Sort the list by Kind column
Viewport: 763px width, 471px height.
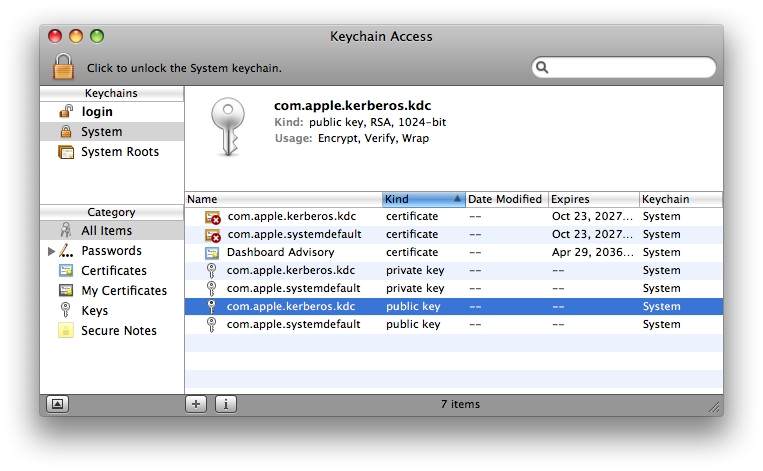click(x=423, y=199)
